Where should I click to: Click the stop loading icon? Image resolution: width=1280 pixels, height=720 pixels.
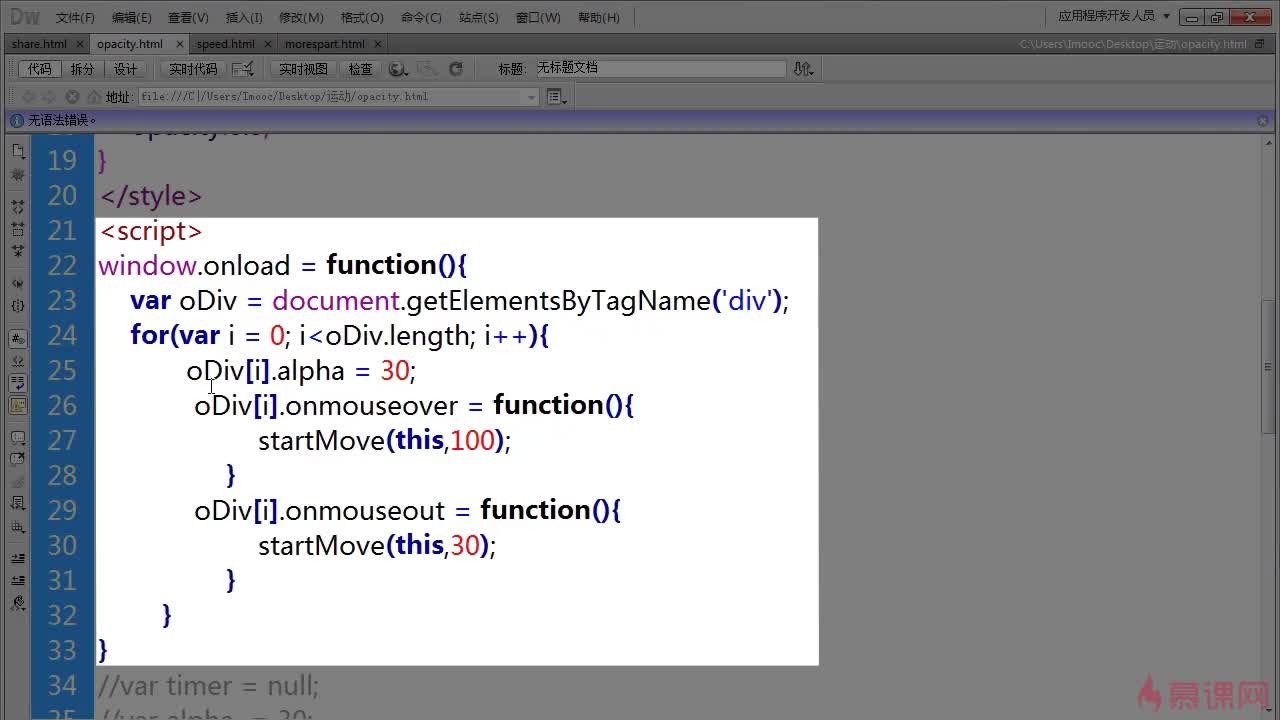click(72, 96)
